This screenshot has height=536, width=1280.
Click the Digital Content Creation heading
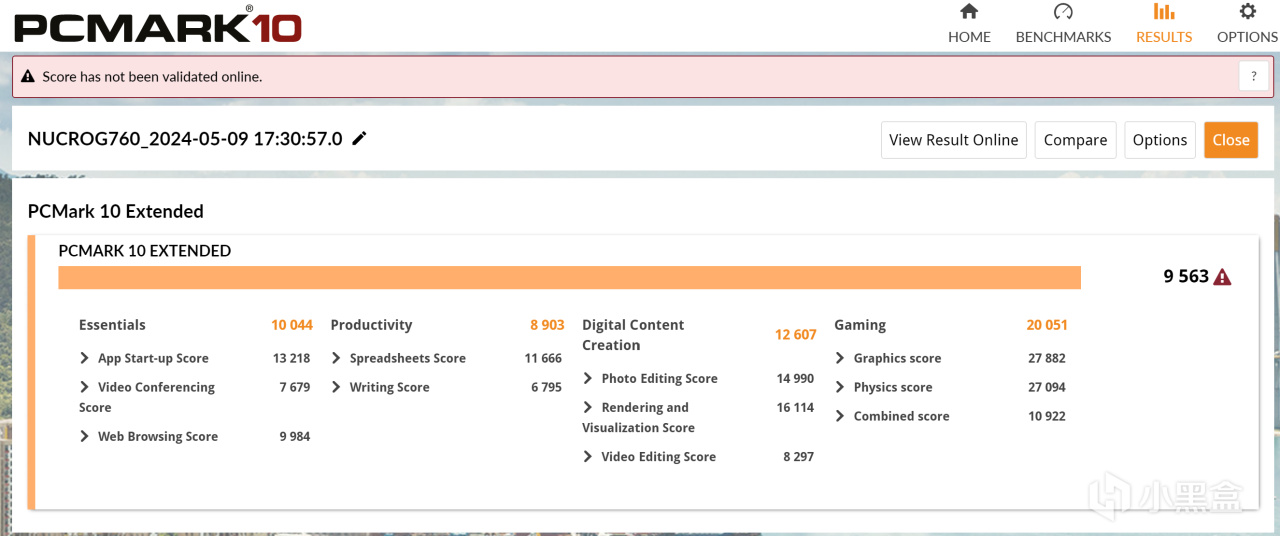click(x=633, y=335)
